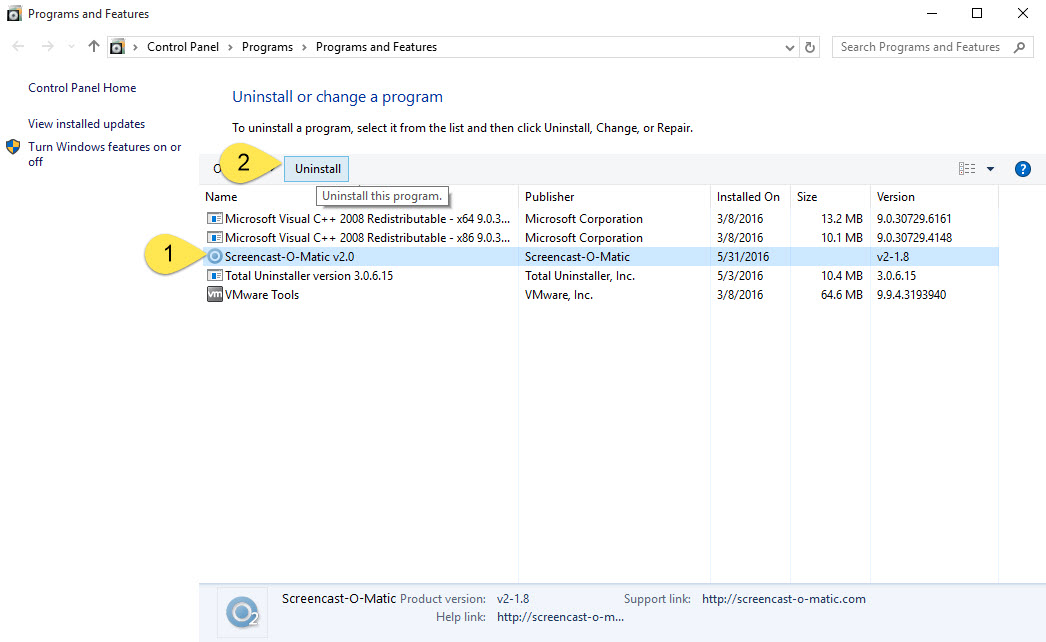Go back with the Back arrow
The width and height of the screenshot is (1046, 642).
click(18, 46)
